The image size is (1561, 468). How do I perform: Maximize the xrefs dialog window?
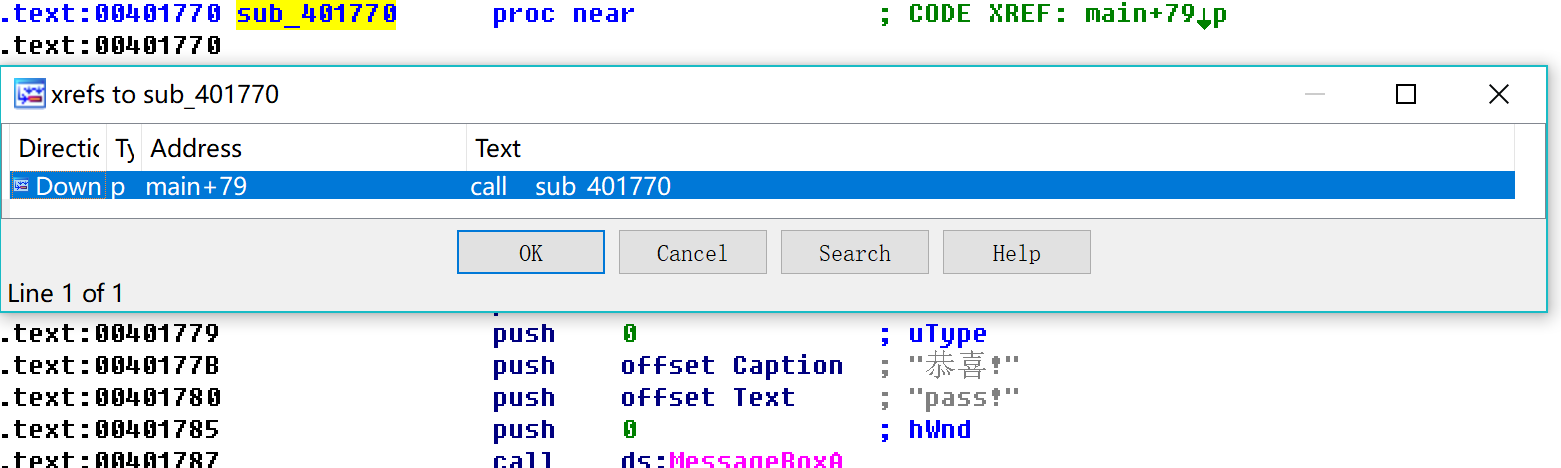point(1406,94)
